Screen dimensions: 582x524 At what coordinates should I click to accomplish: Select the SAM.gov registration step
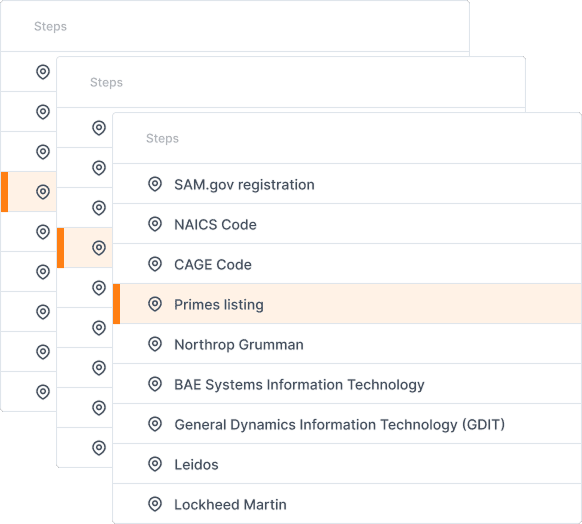click(x=347, y=184)
